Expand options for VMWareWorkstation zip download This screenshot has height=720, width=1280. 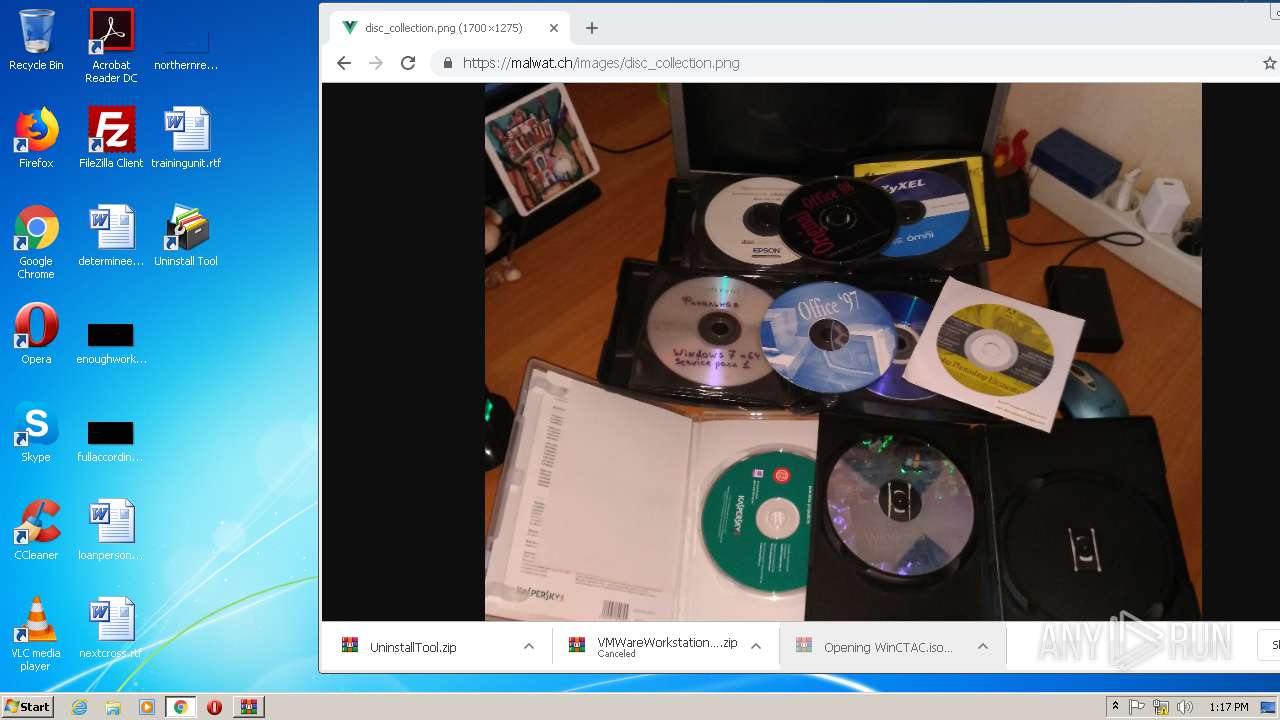756,647
